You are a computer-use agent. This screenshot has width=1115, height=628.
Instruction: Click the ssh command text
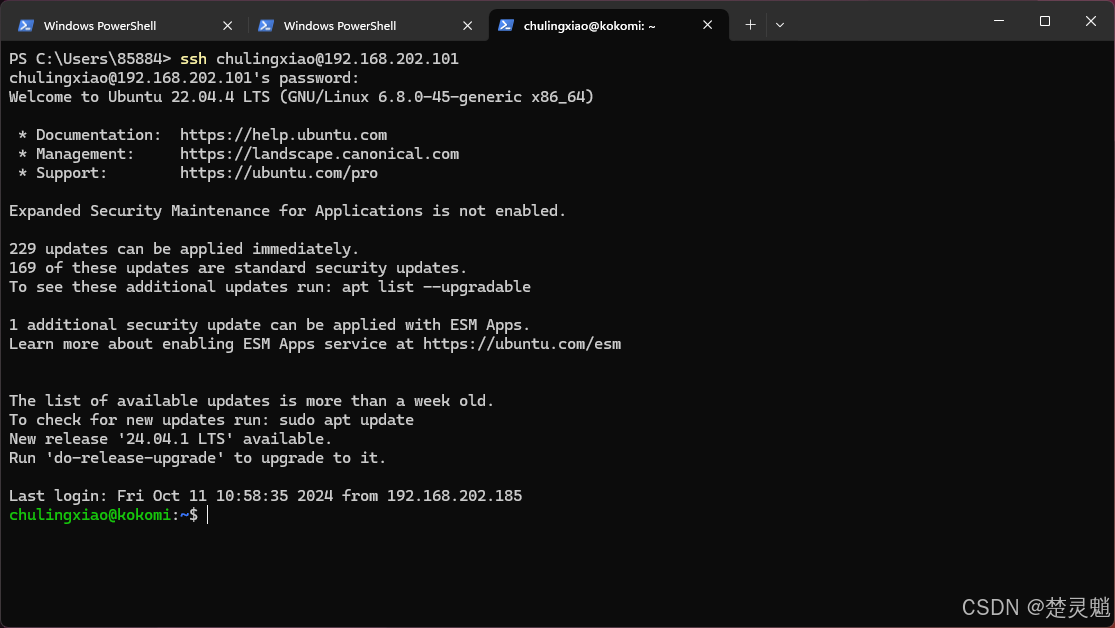pos(193,59)
